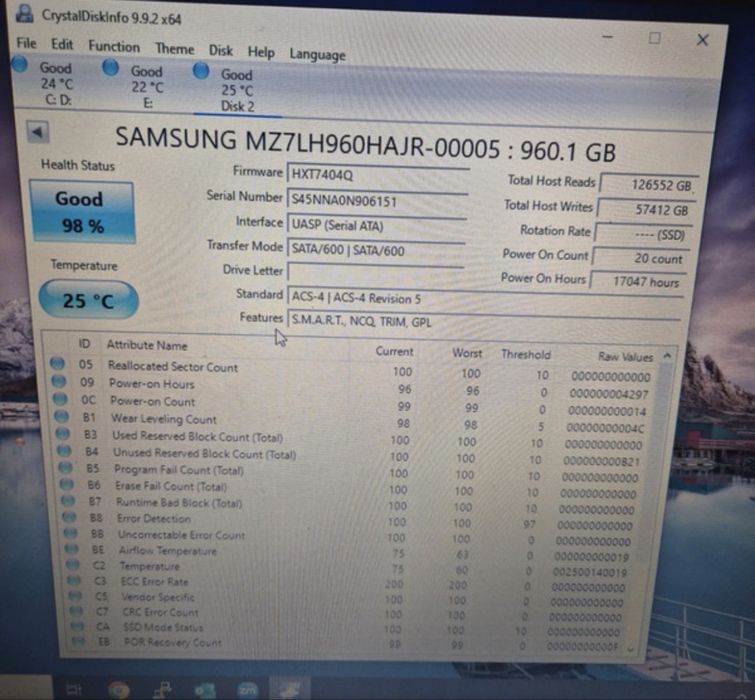
Task: Open the Help menu
Action: point(261,52)
